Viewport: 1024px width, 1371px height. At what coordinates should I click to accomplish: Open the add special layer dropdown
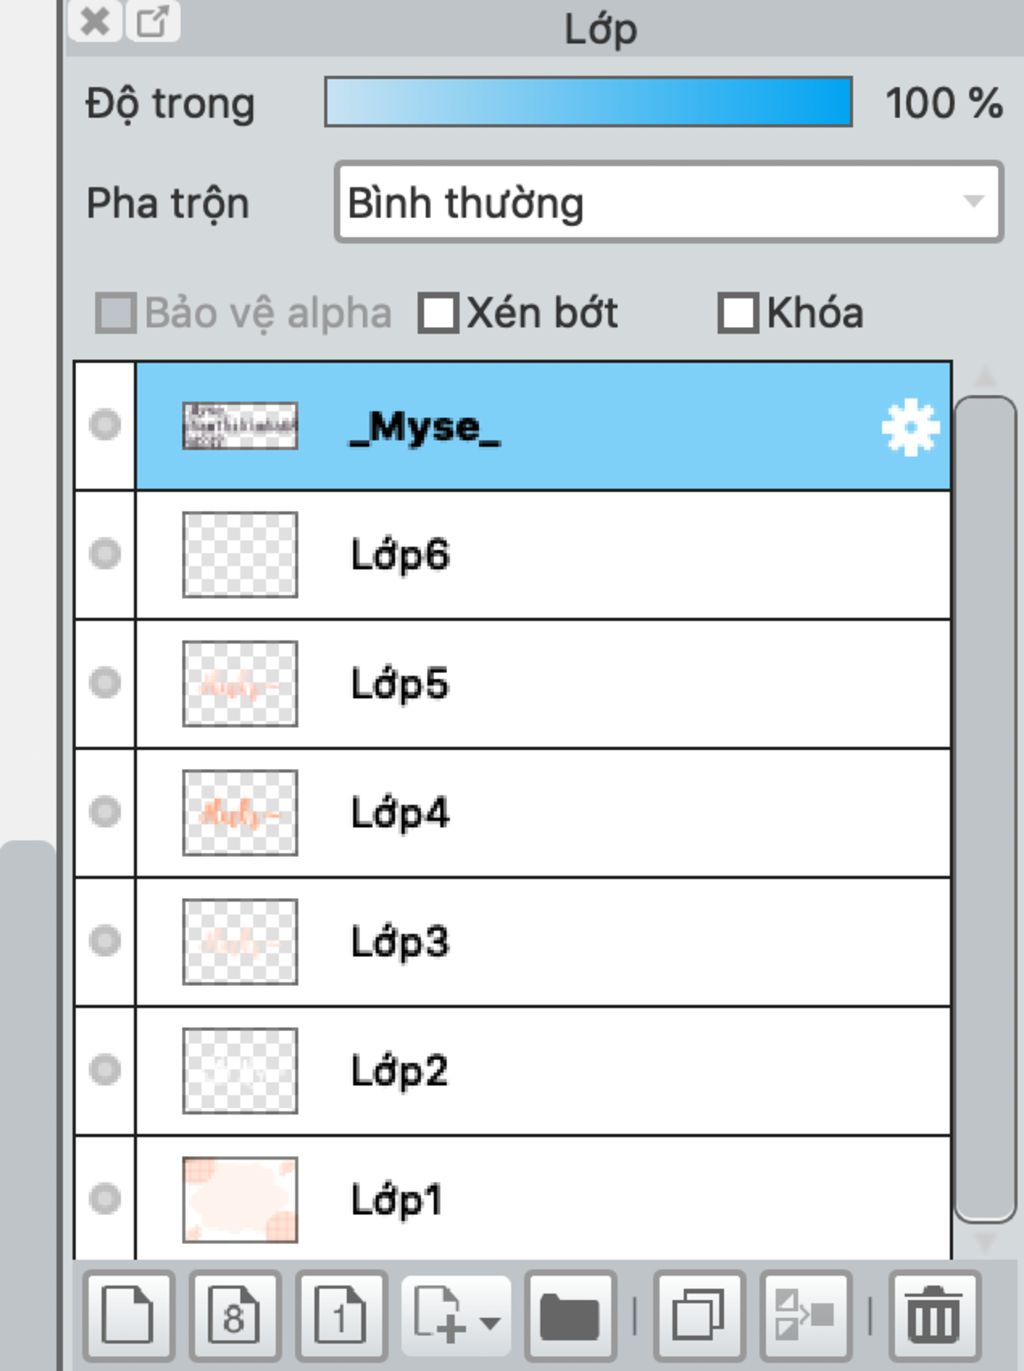[x=456, y=1314]
